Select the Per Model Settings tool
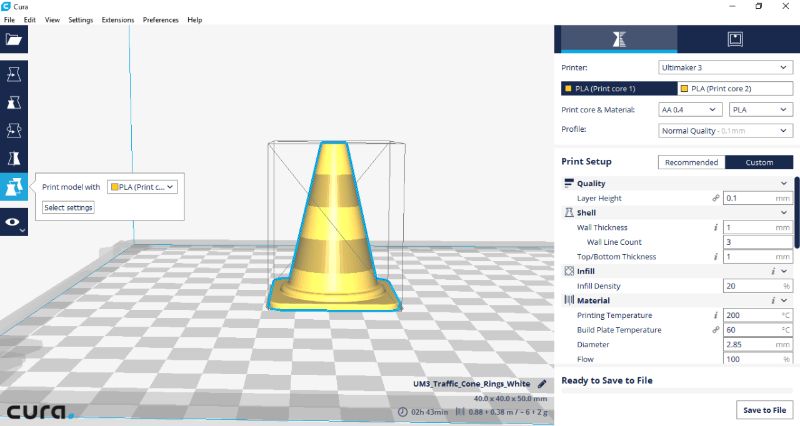Viewport: 800px width, 426px height. [x=14, y=187]
